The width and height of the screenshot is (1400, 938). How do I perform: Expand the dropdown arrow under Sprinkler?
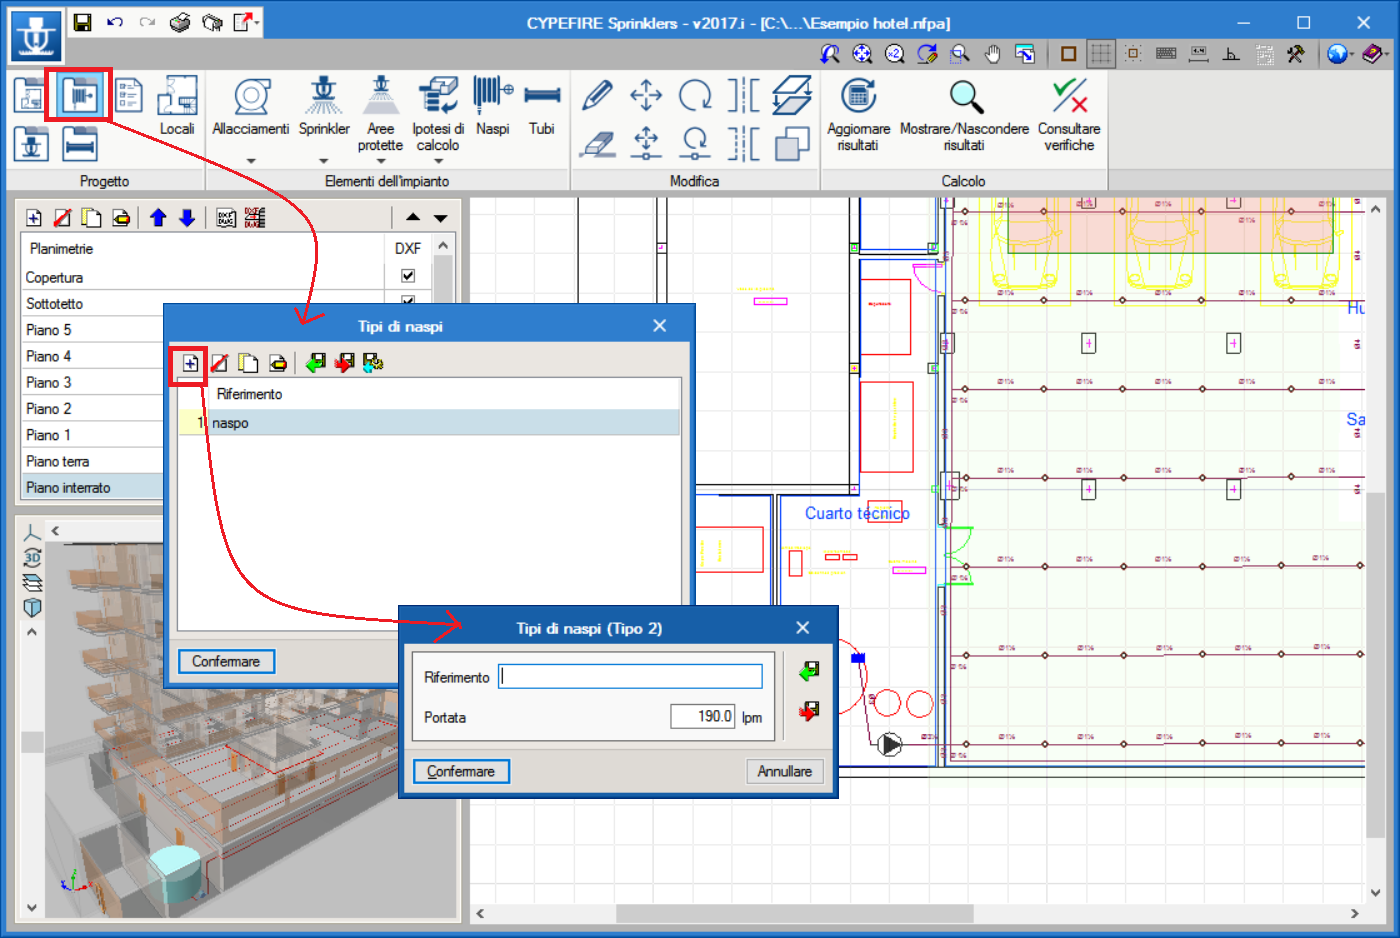[323, 161]
